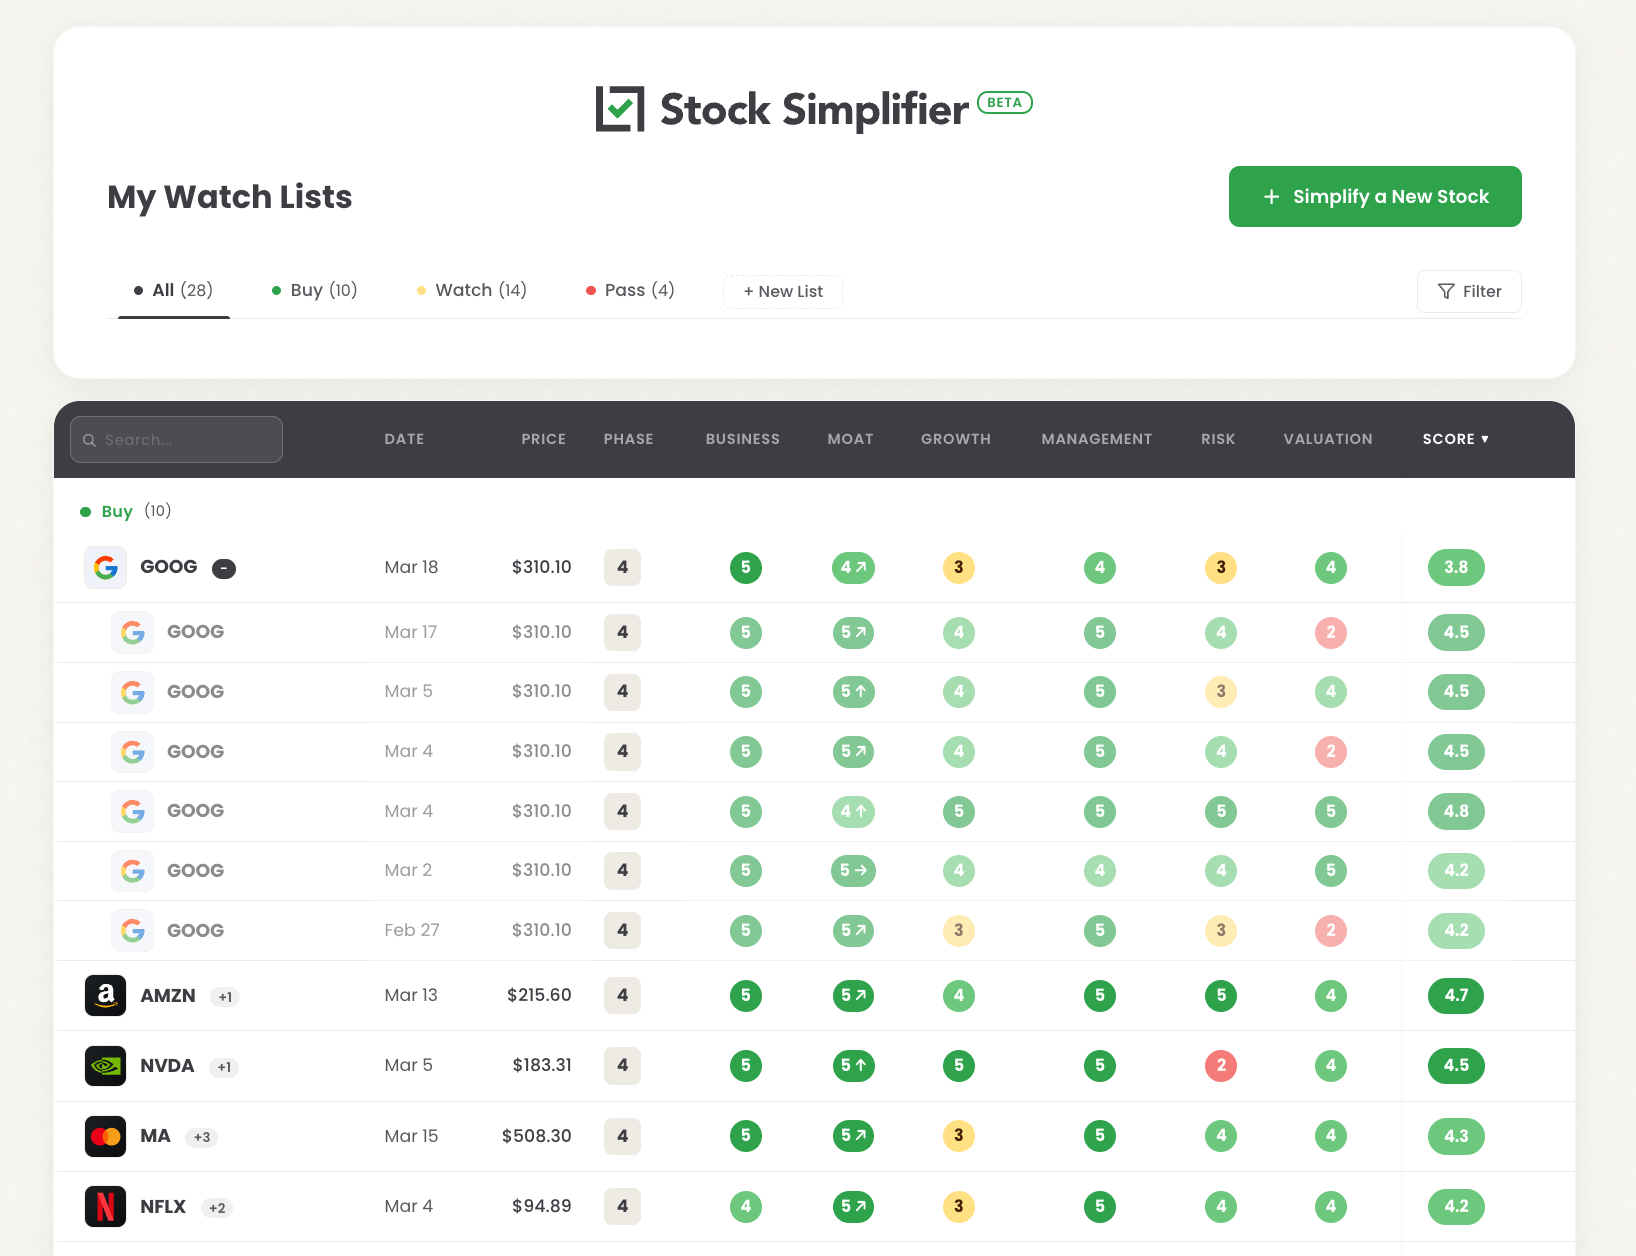Click the Simplify a New Stock button

coord(1375,196)
